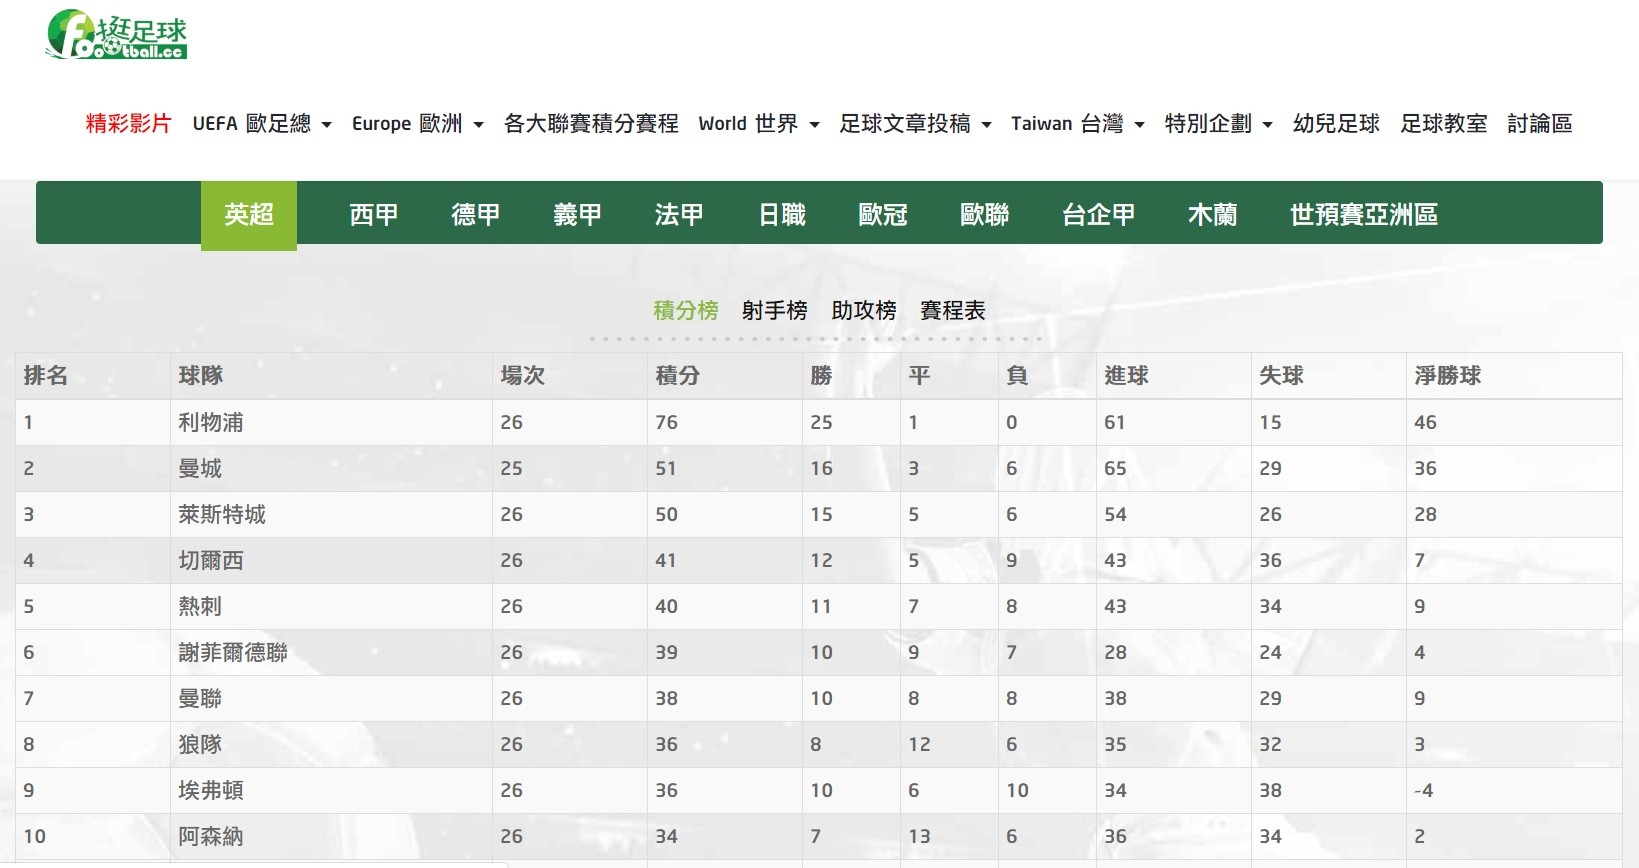
Task: Click 狼隊's draws value 12
Action: (920, 745)
